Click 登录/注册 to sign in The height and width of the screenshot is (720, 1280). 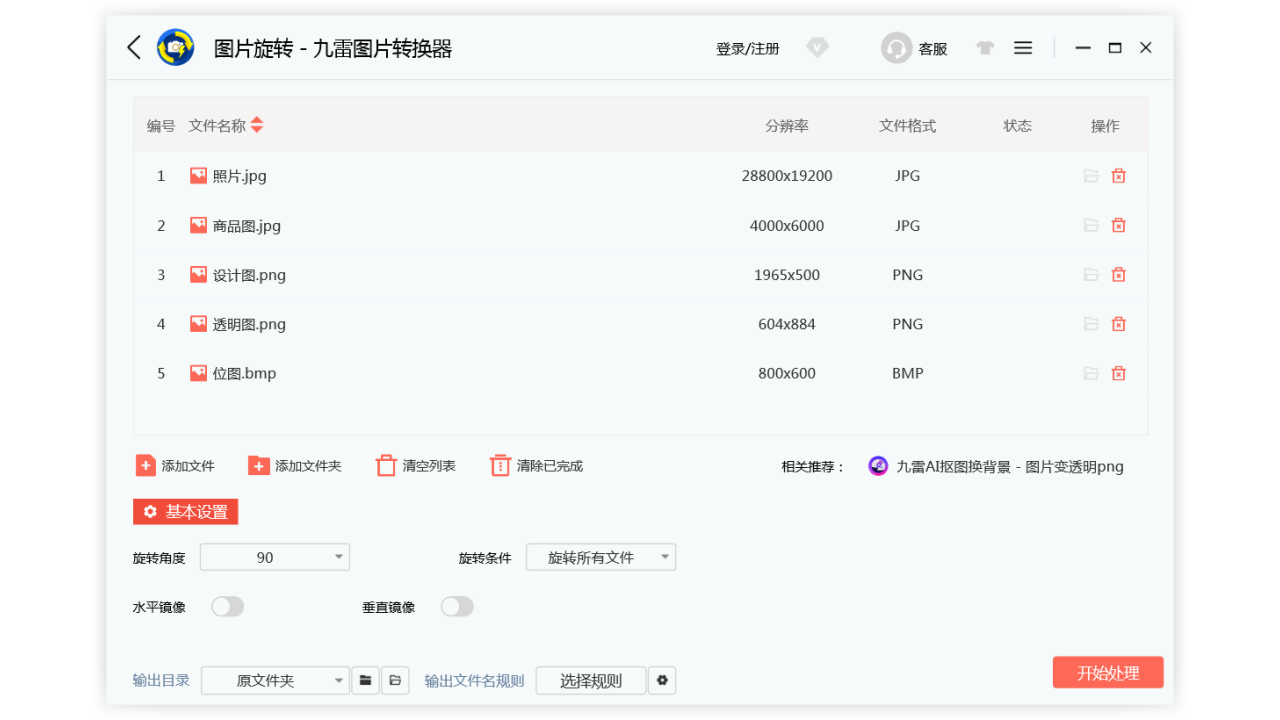747,47
